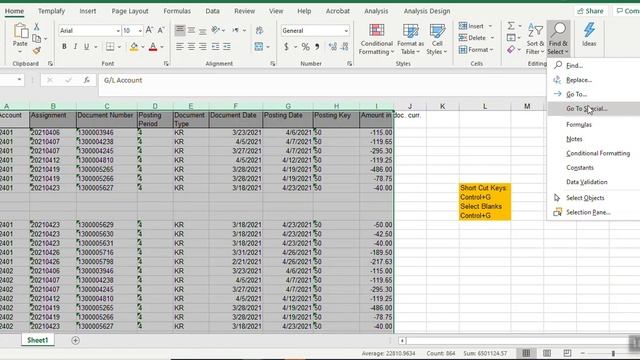Viewport: 640px width, 360px height.
Task: Toggle Italic formatting
Action: click(x=75, y=47)
